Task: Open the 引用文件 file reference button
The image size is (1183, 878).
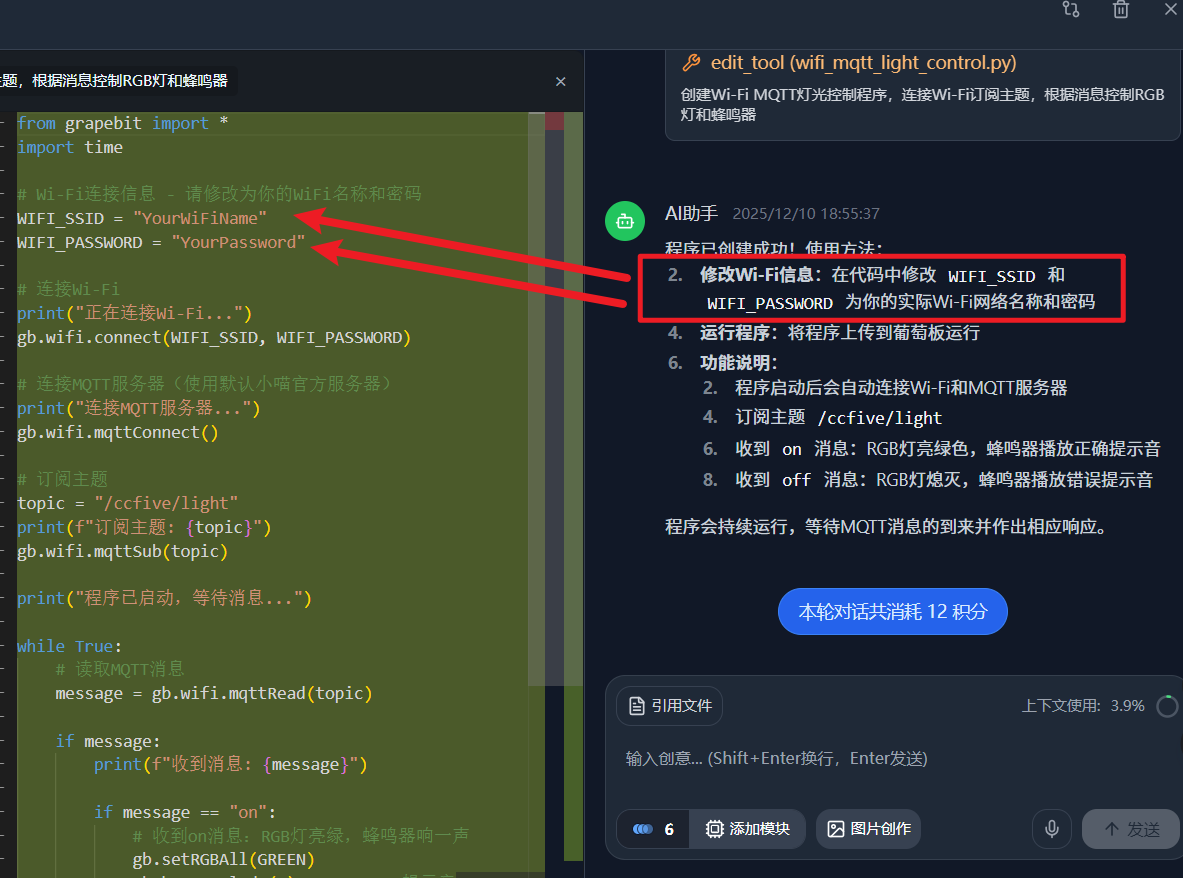Action: 669,706
